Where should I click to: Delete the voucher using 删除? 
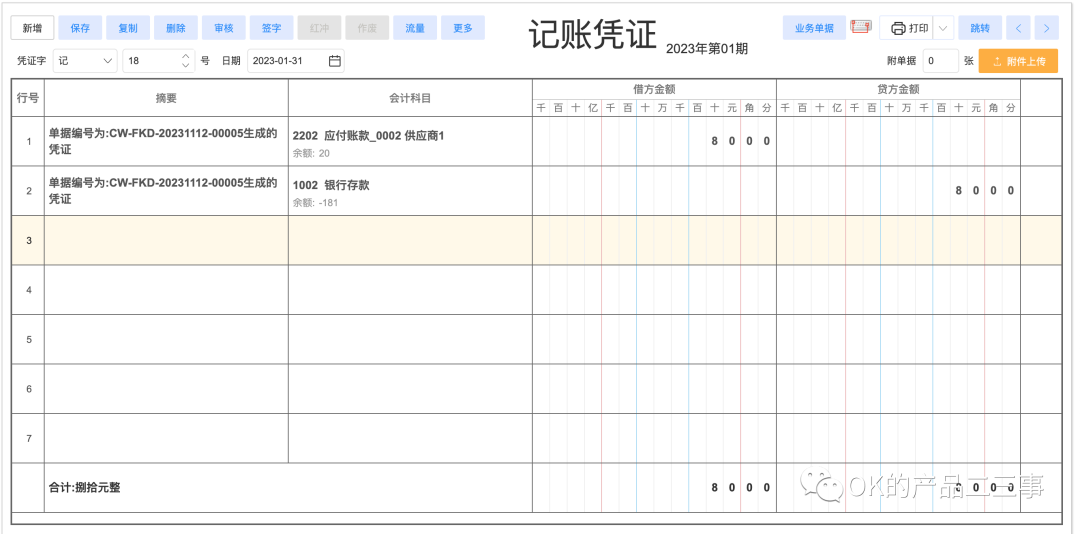(x=176, y=28)
